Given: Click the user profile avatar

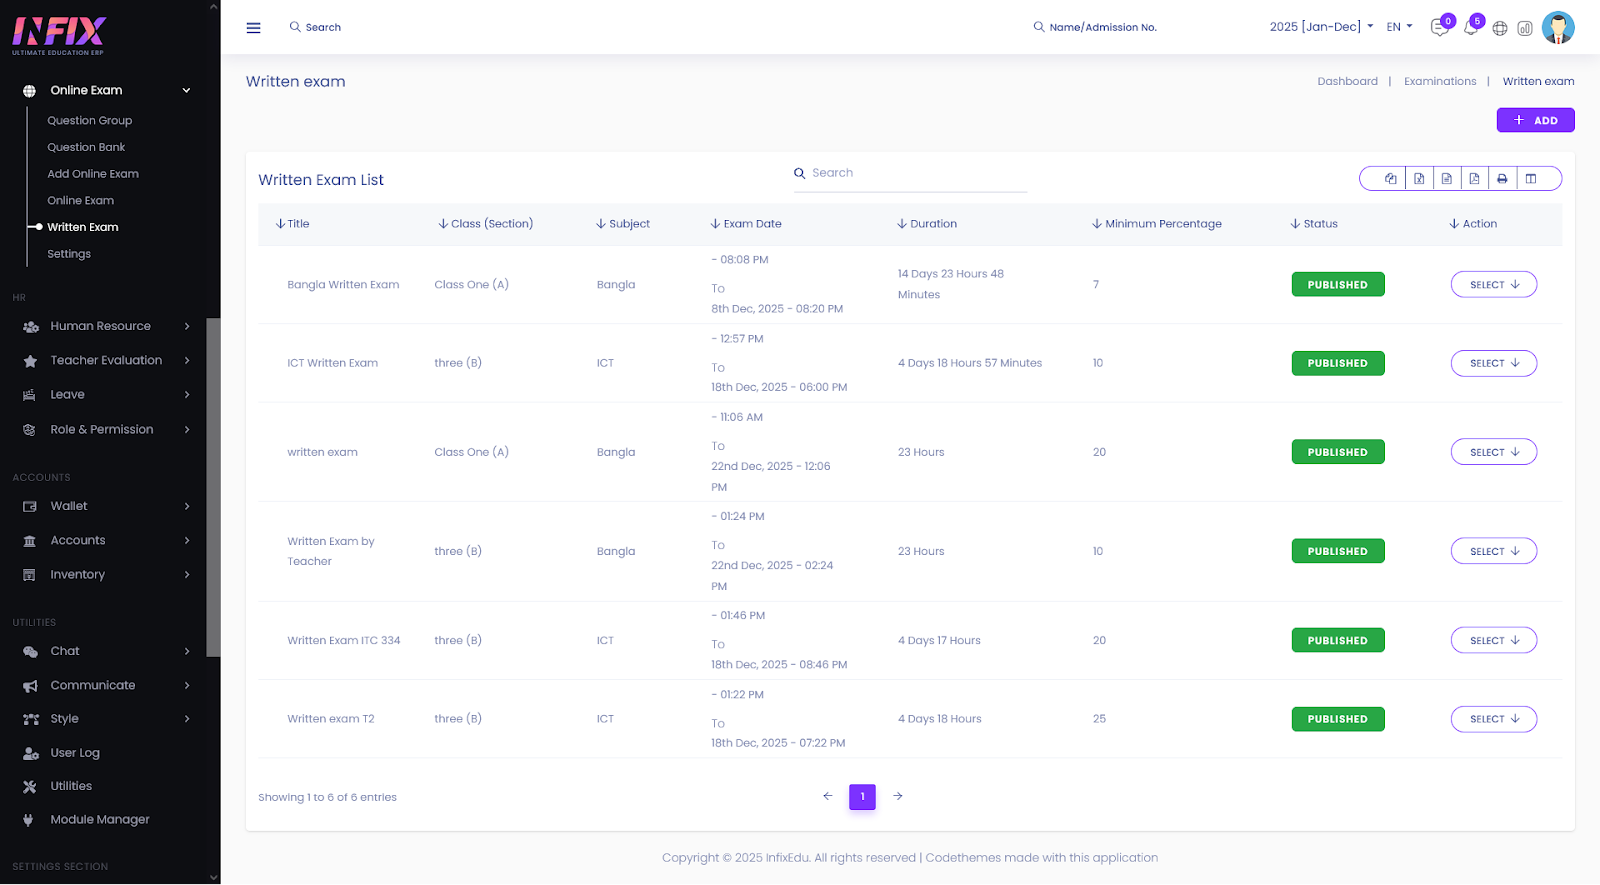Looking at the screenshot, I should click(1557, 28).
